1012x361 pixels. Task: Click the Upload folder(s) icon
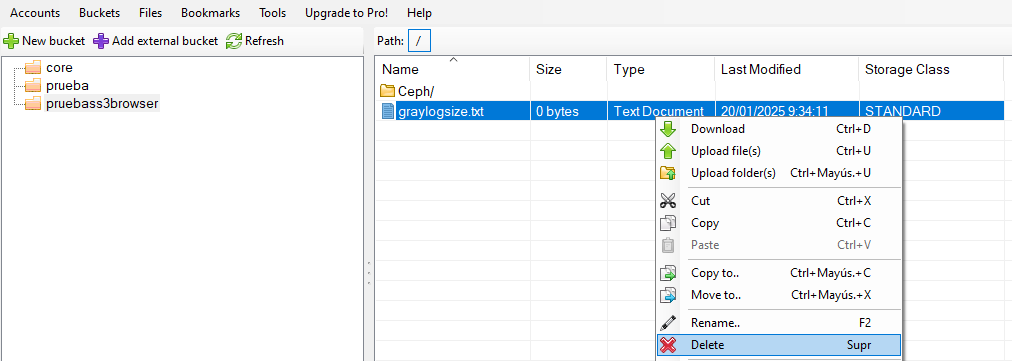tap(668, 173)
